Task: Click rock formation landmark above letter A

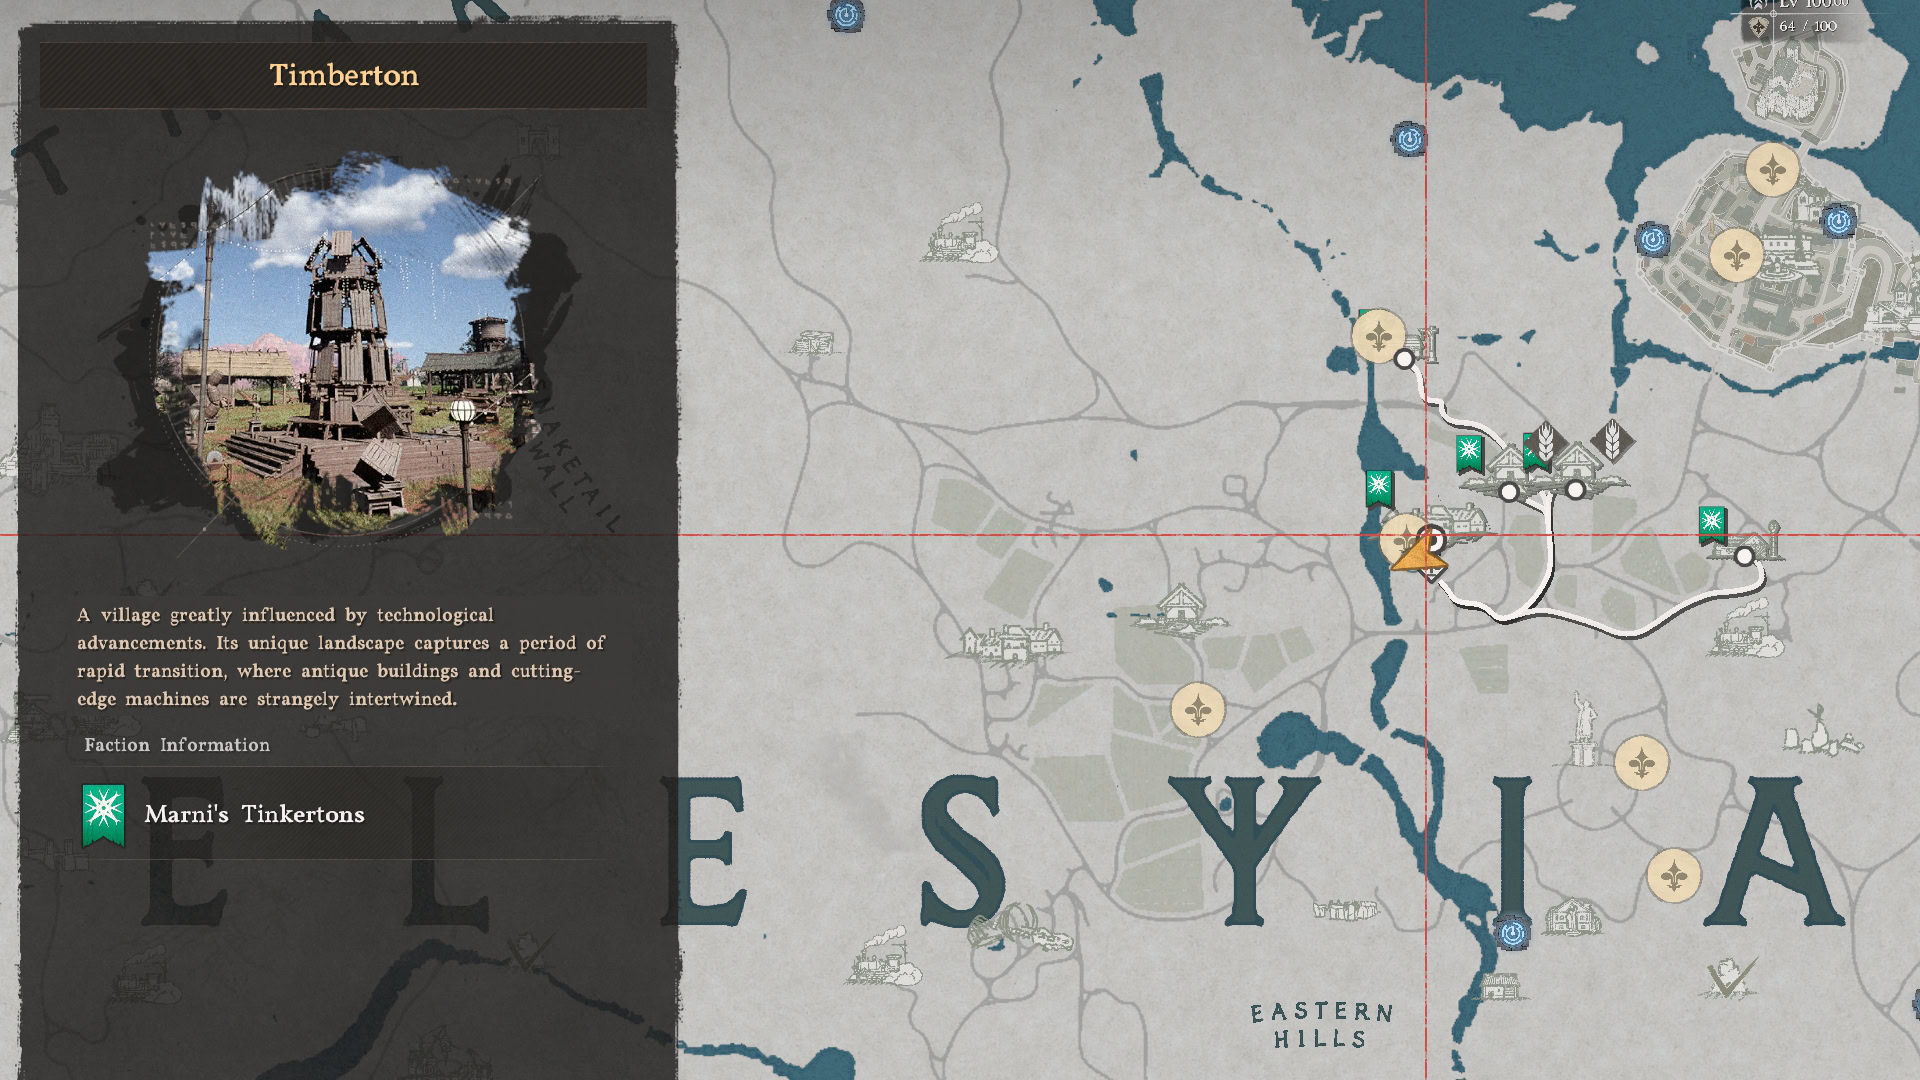Action: point(1820,730)
